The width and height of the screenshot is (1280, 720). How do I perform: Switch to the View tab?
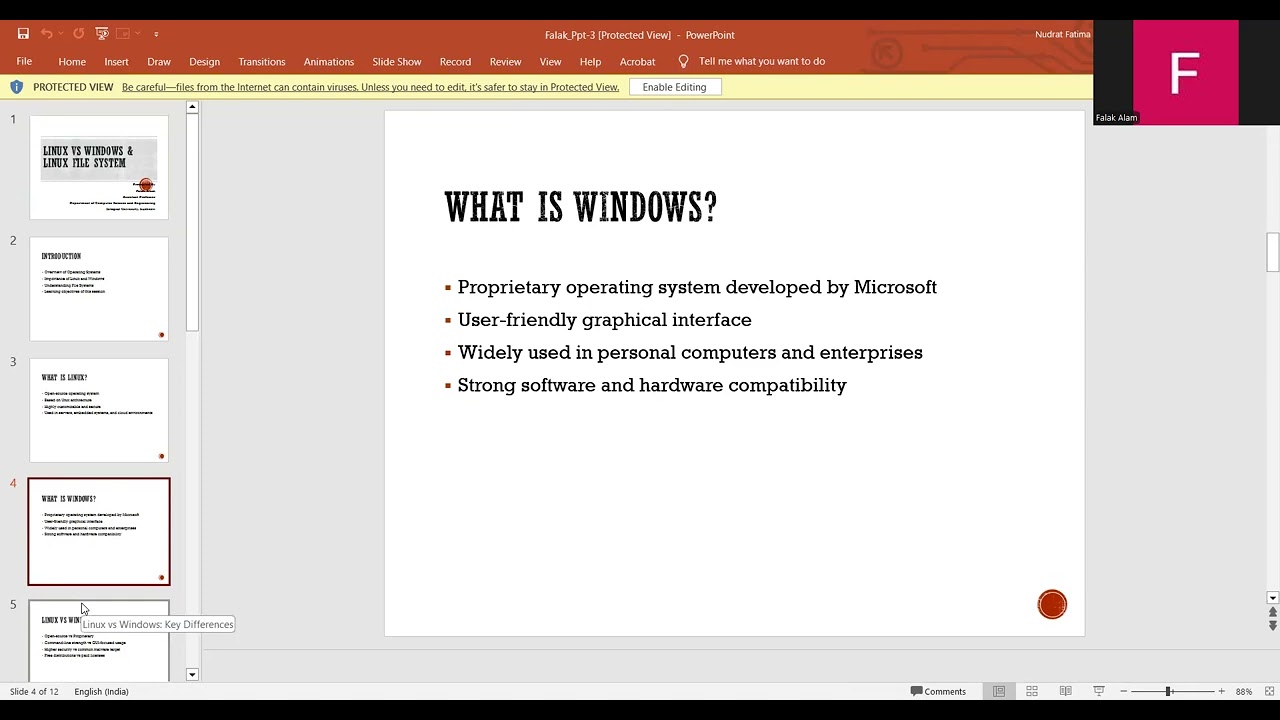tap(551, 61)
